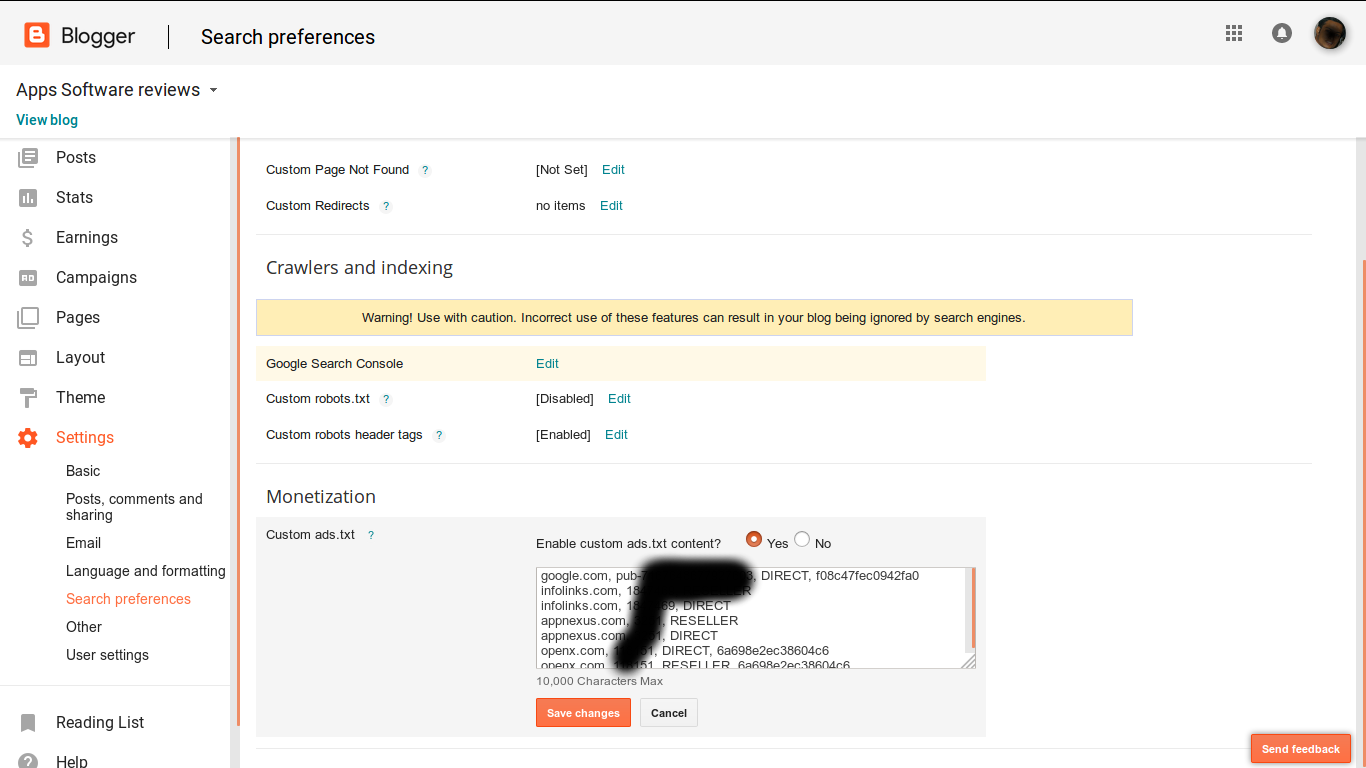Click the ads.txt textarea scrollbar
Screen dimensions: 1366x768
tap(972, 610)
